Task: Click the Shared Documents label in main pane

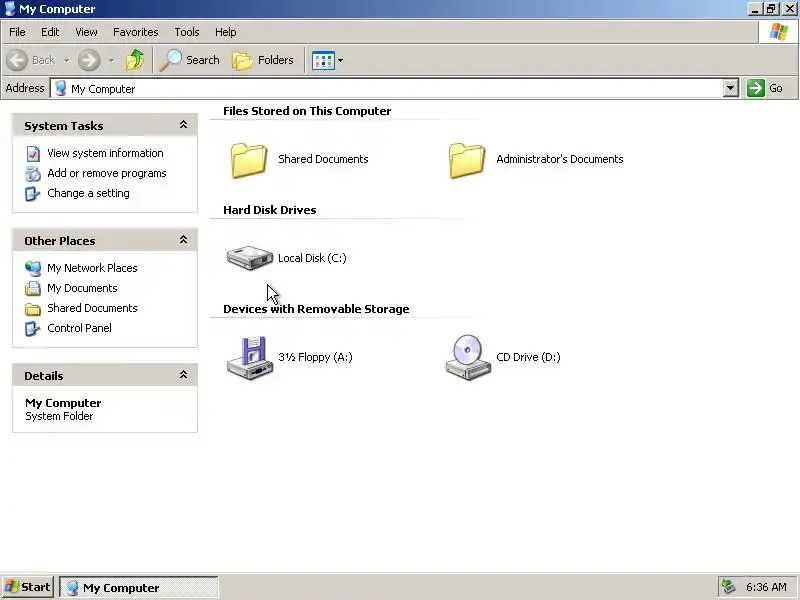Action: 323,159
